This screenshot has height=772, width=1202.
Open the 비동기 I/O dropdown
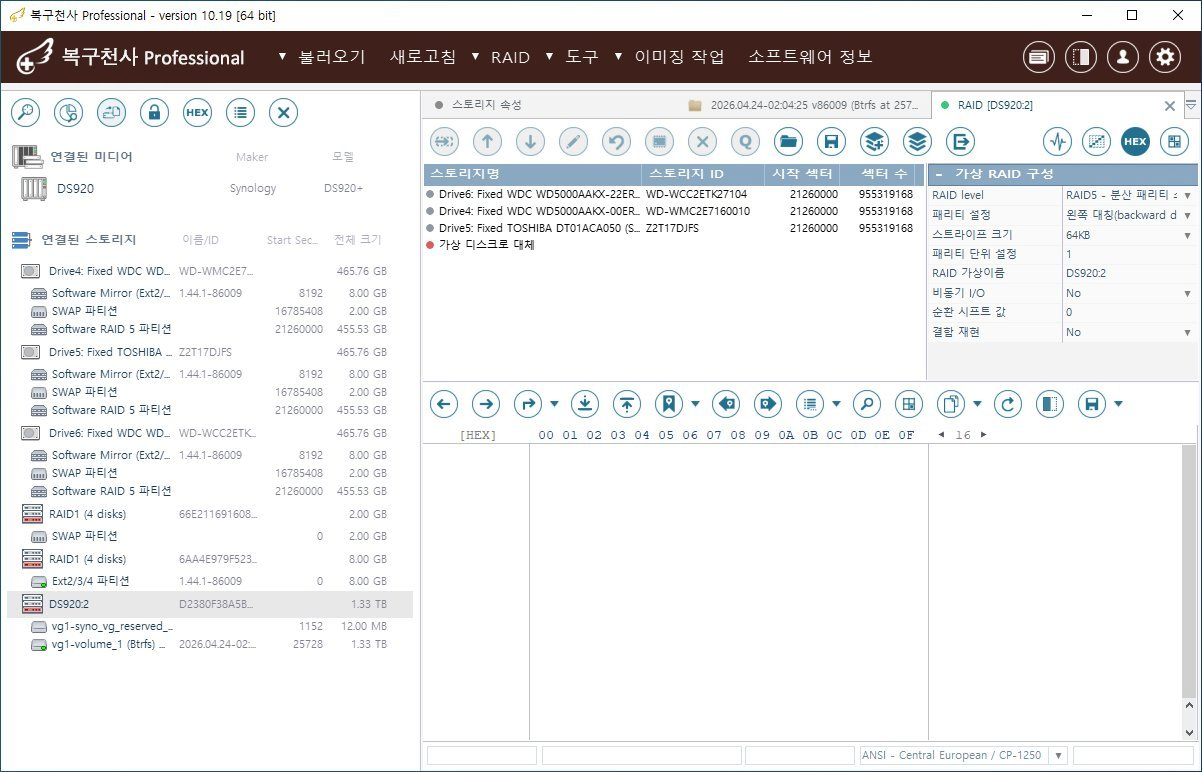click(1188, 293)
